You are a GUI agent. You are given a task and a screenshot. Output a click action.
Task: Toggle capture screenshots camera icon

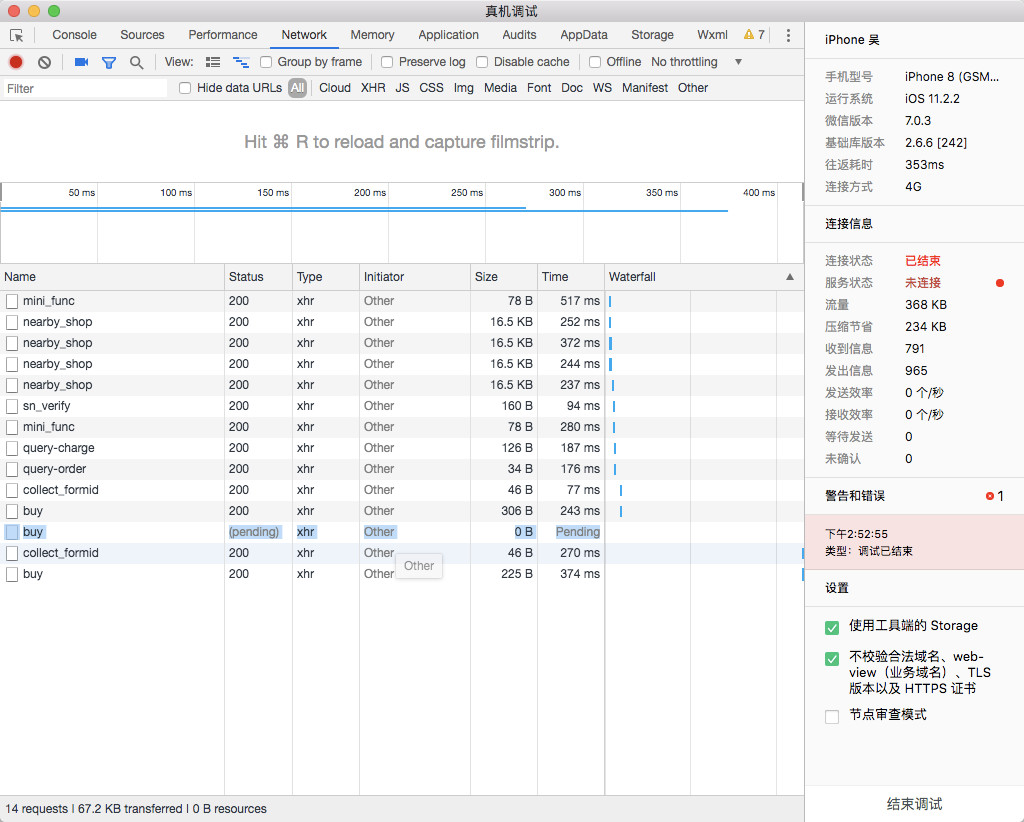[x=81, y=62]
